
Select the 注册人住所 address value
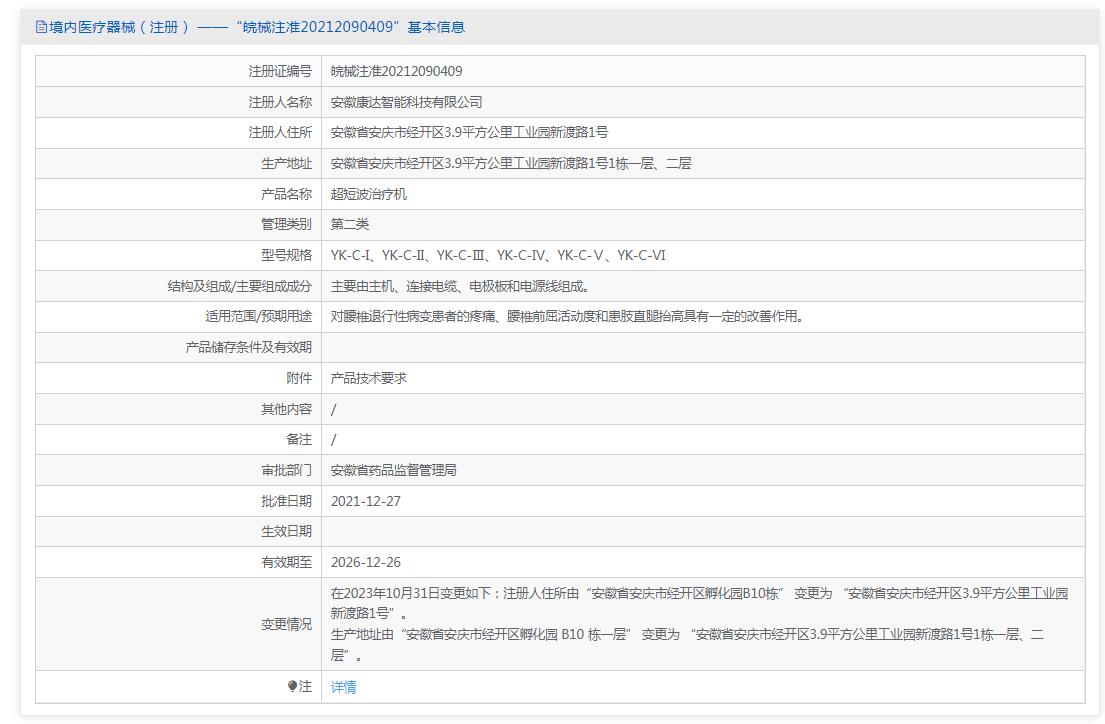[x=469, y=133]
